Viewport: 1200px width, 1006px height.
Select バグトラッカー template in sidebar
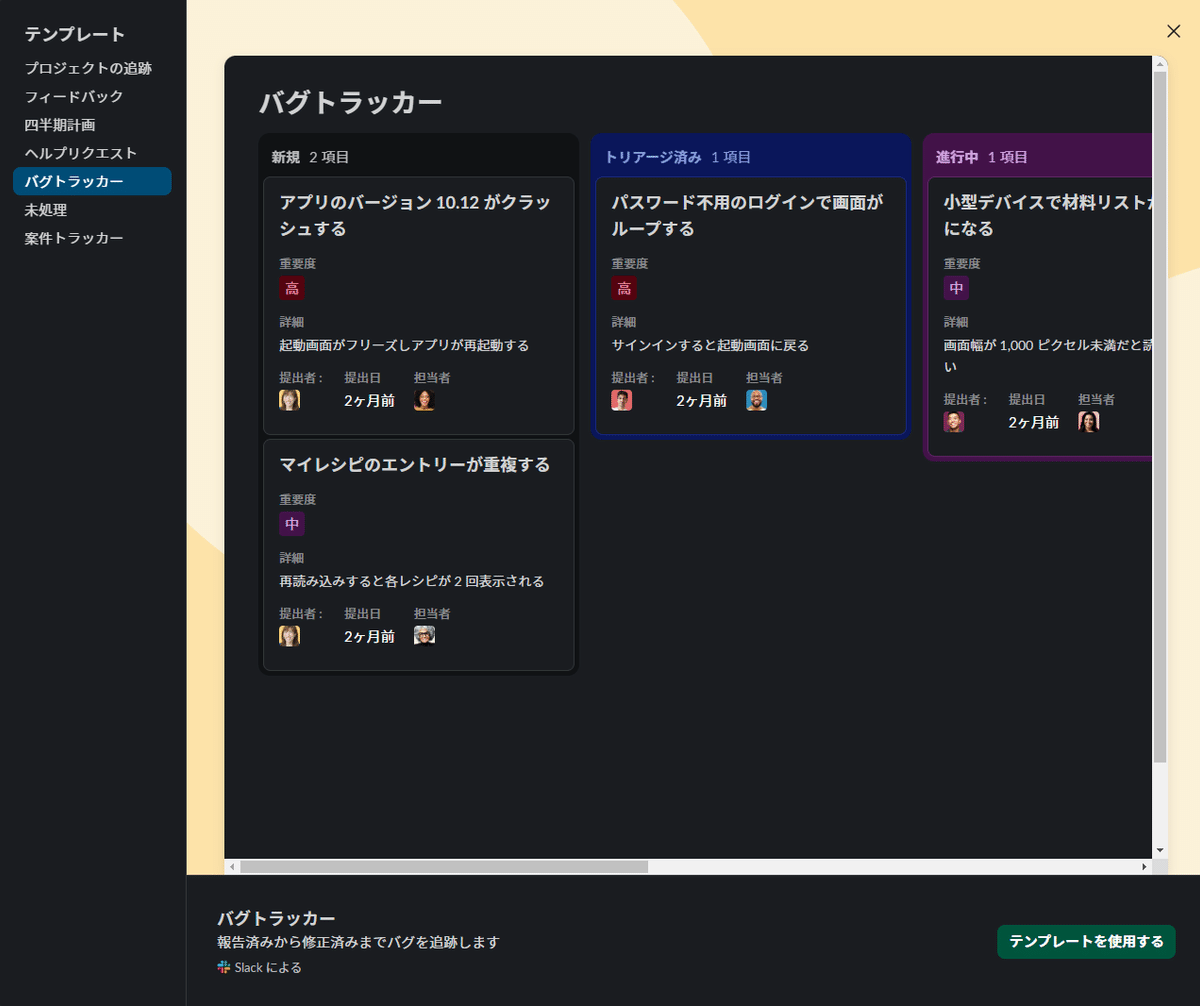pyautogui.click(x=92, y=181)
